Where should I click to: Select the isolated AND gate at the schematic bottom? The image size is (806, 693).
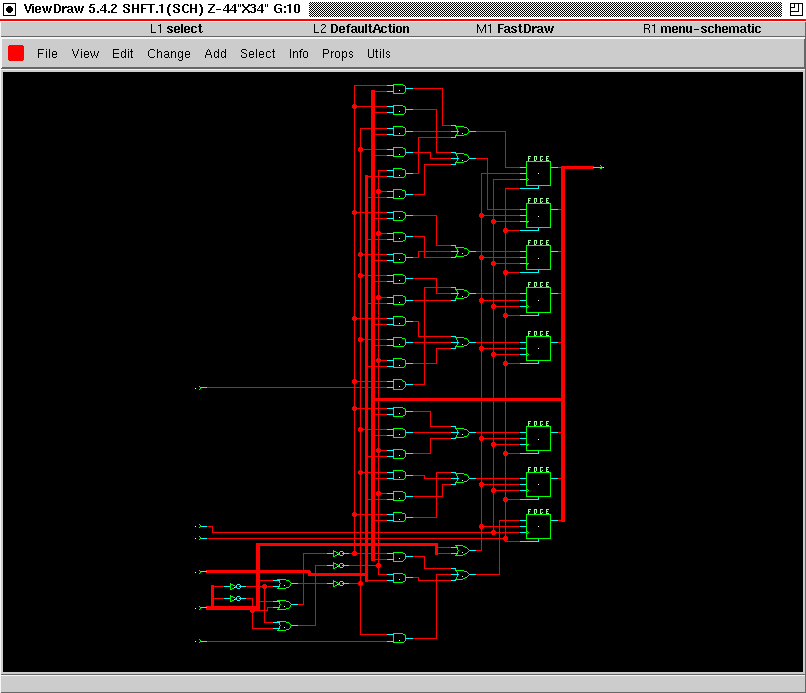399,638
